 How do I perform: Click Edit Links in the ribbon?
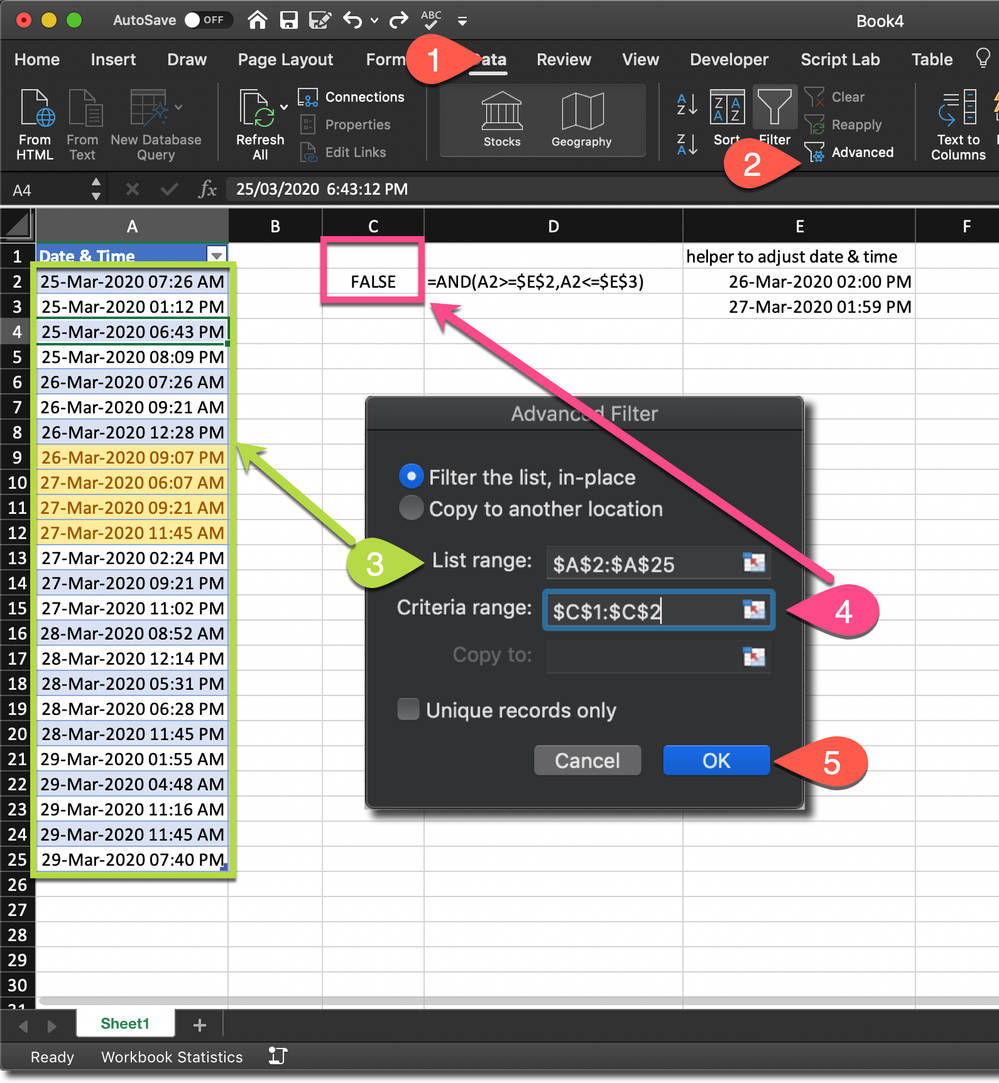(x=343, y=153)
